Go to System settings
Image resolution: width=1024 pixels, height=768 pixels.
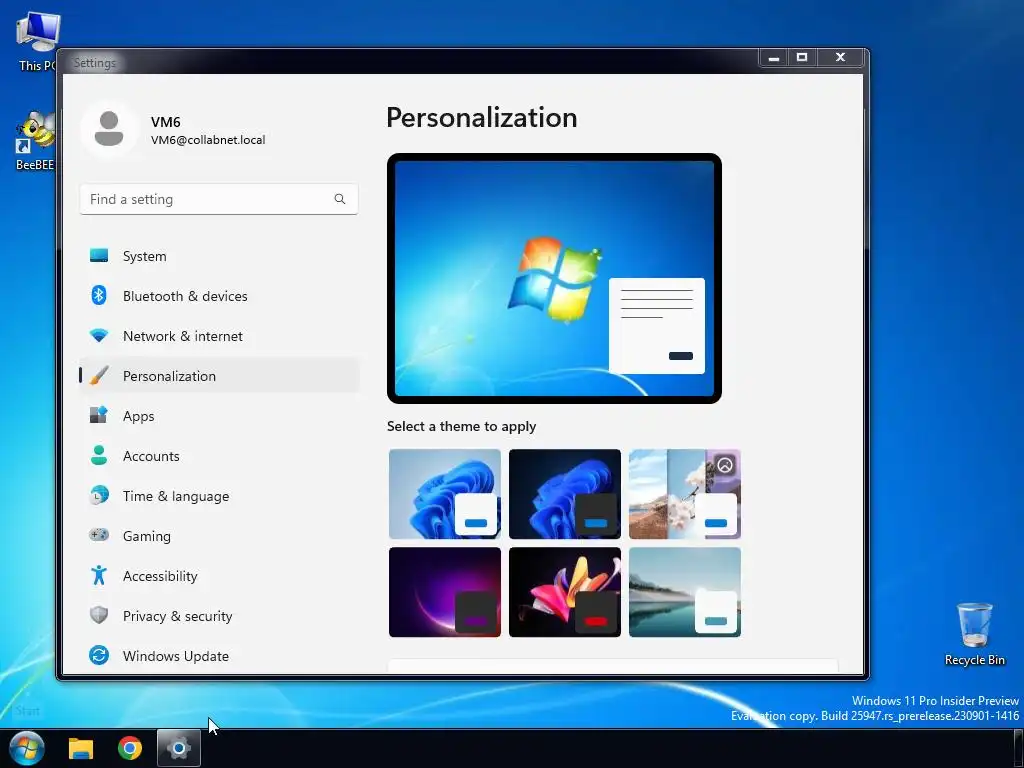pos(219,256)
